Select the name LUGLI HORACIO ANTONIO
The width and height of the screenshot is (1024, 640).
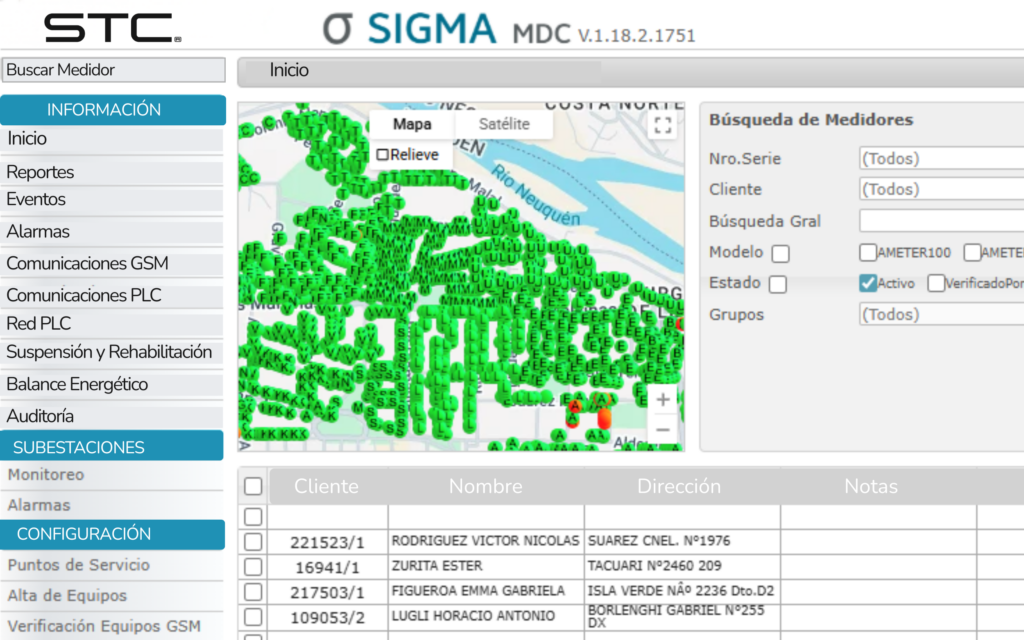(473, 615)
